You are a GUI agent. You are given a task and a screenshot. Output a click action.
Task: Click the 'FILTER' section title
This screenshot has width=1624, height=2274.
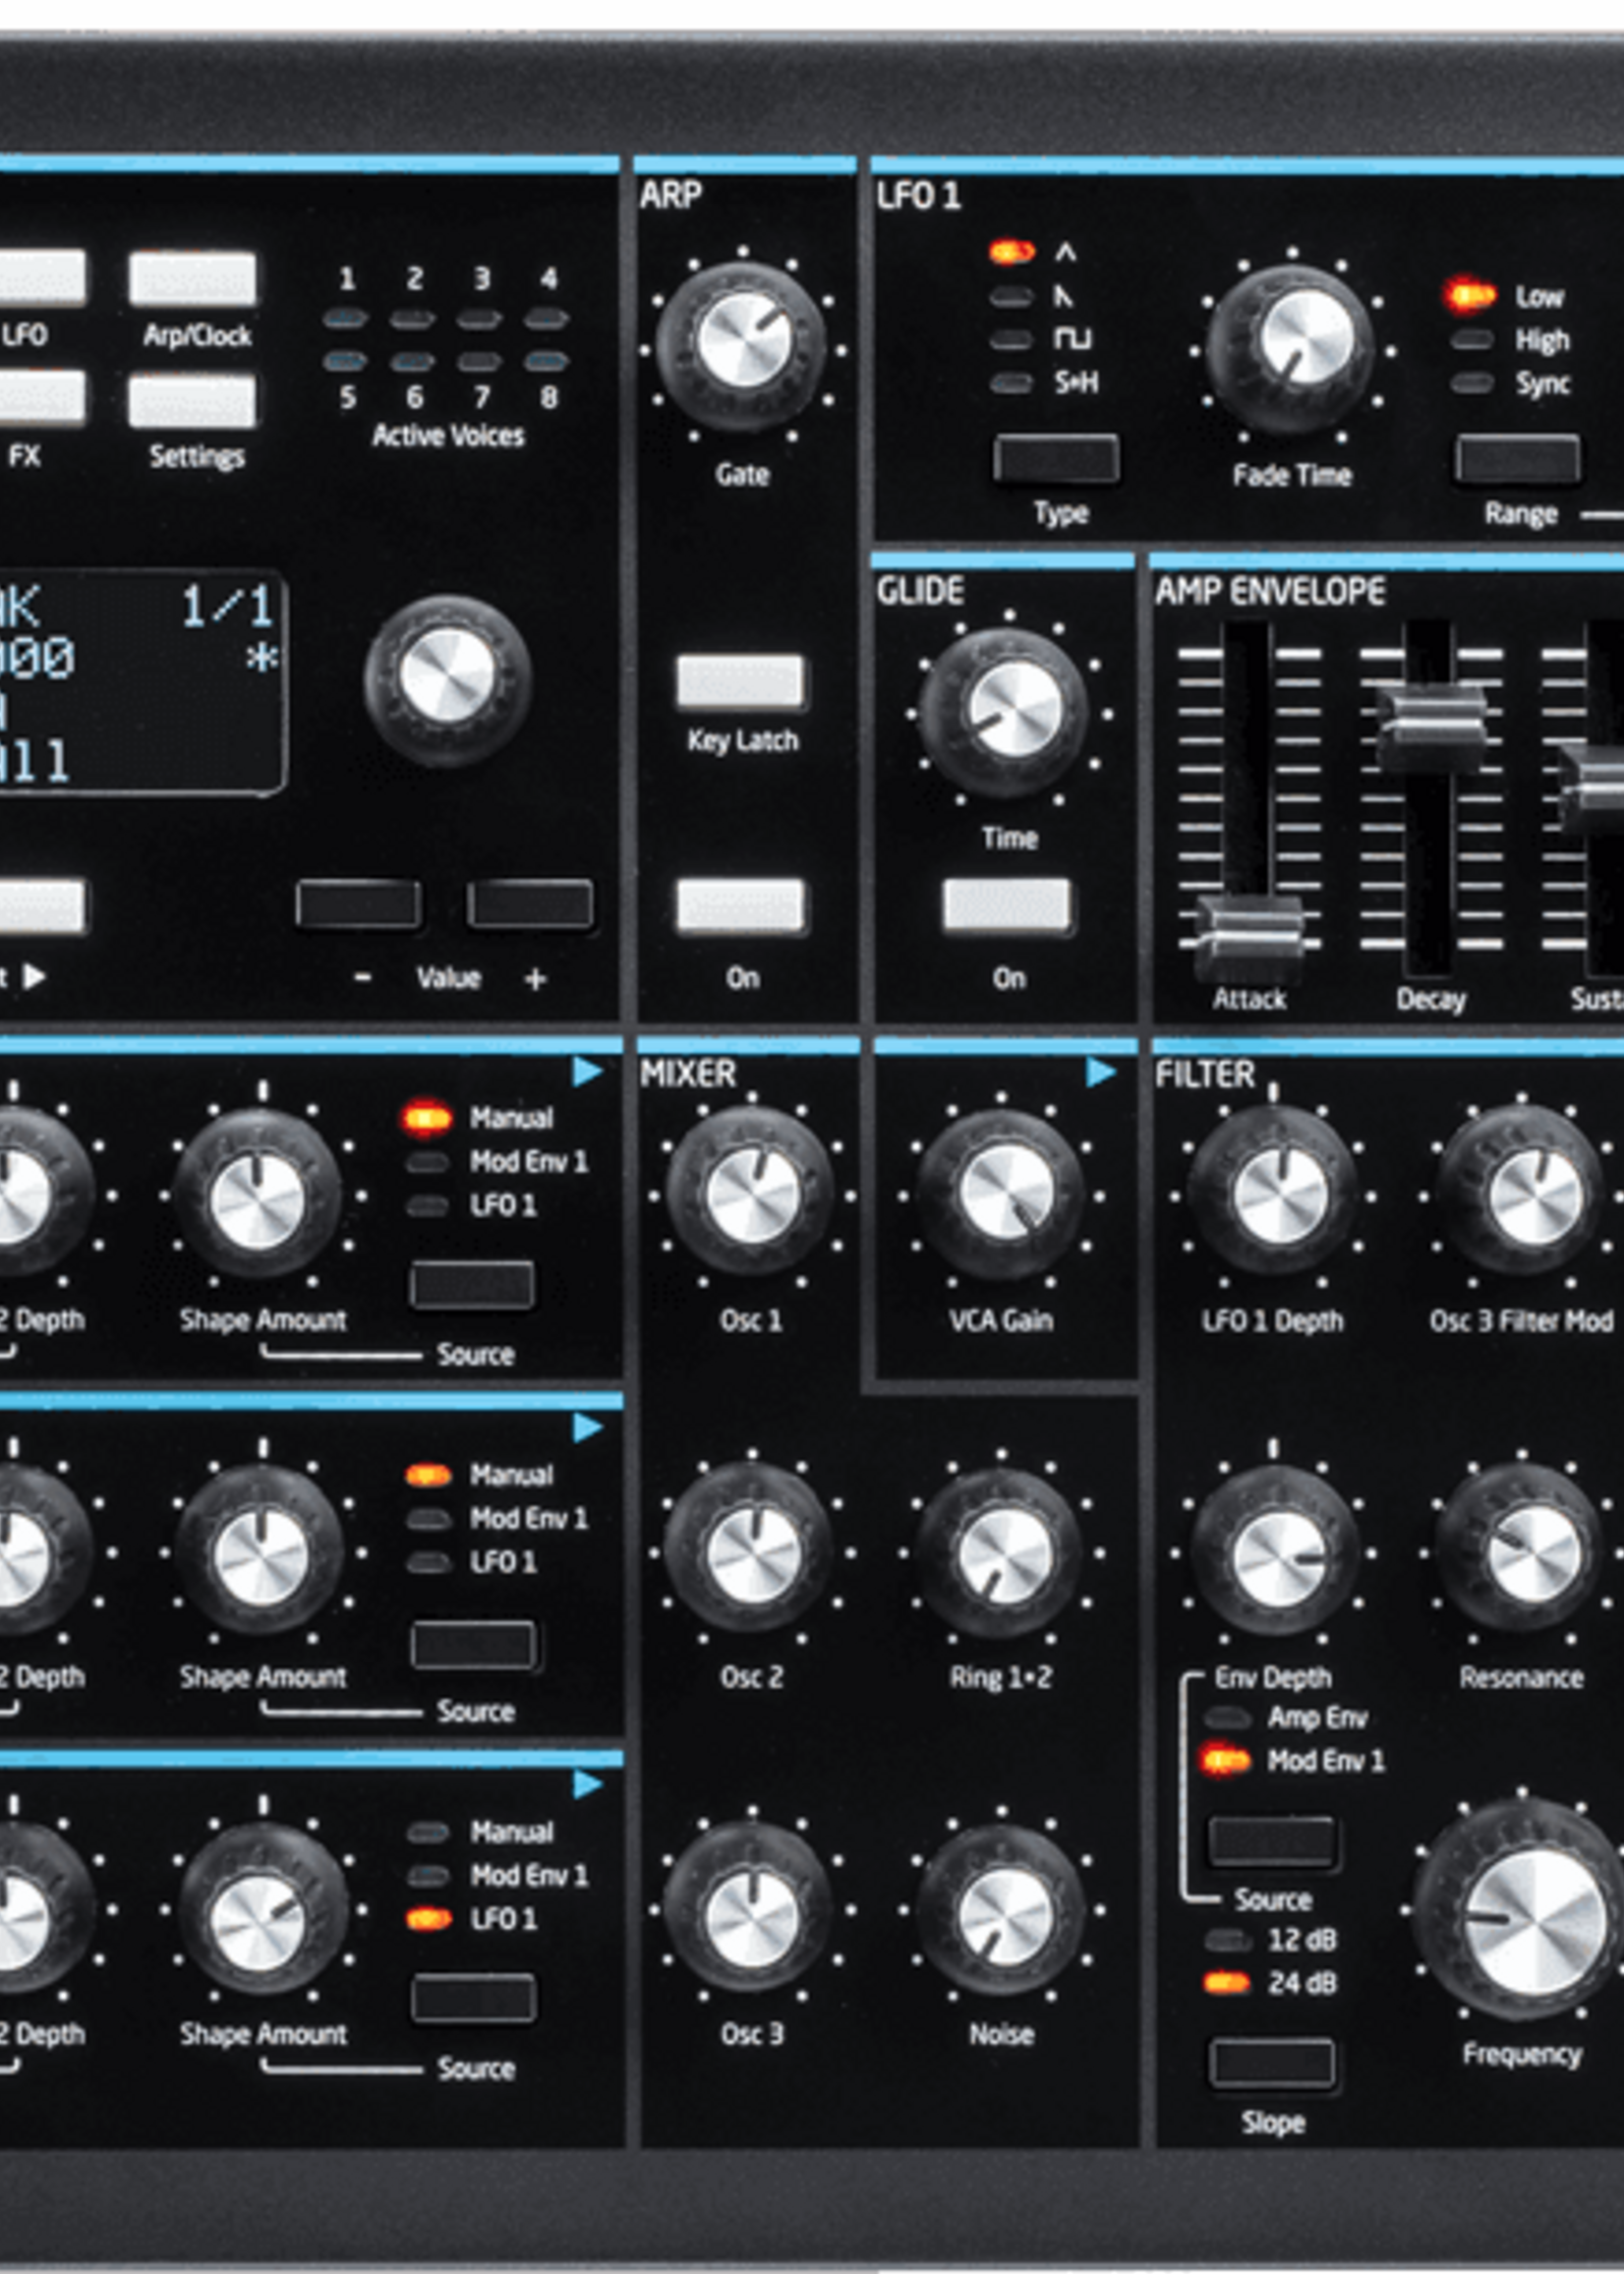[1205, 1074]
